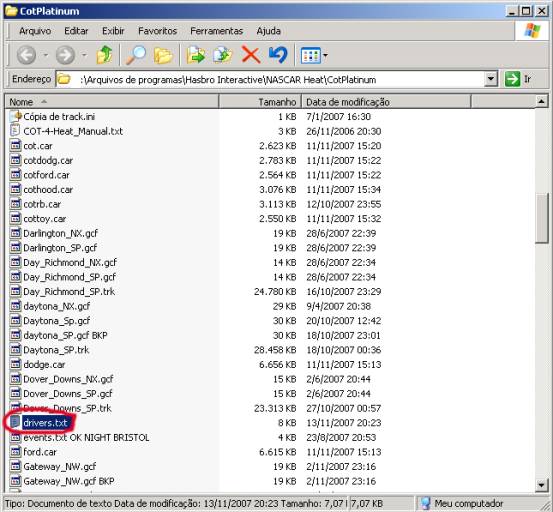
Task: Select the cottoy.car file icon
Action: pos(15,218)
